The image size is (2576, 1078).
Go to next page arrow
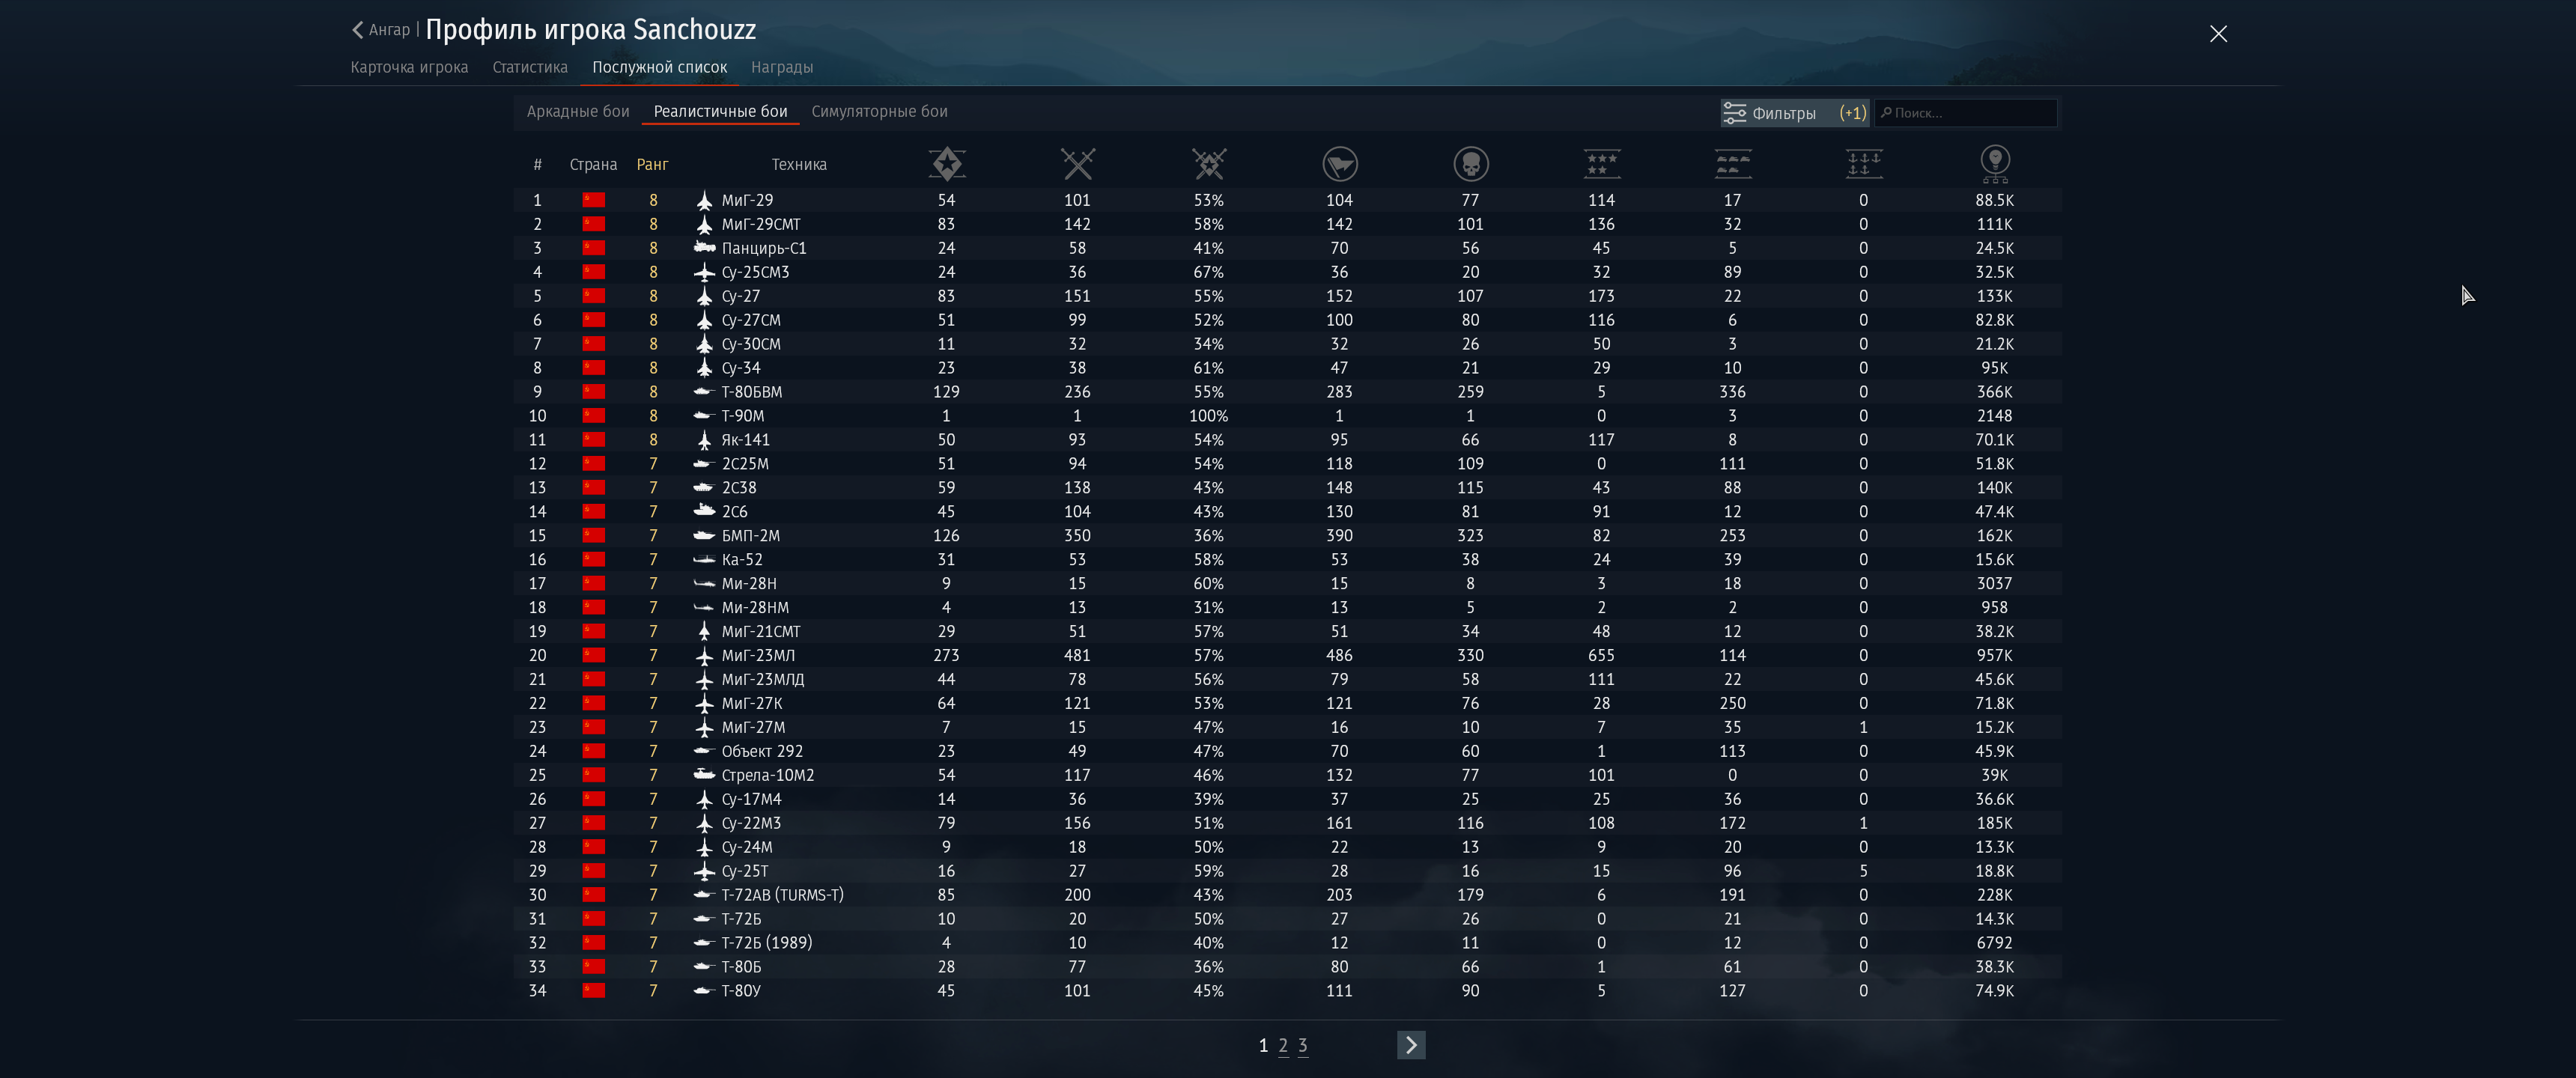(1410, 1045)
